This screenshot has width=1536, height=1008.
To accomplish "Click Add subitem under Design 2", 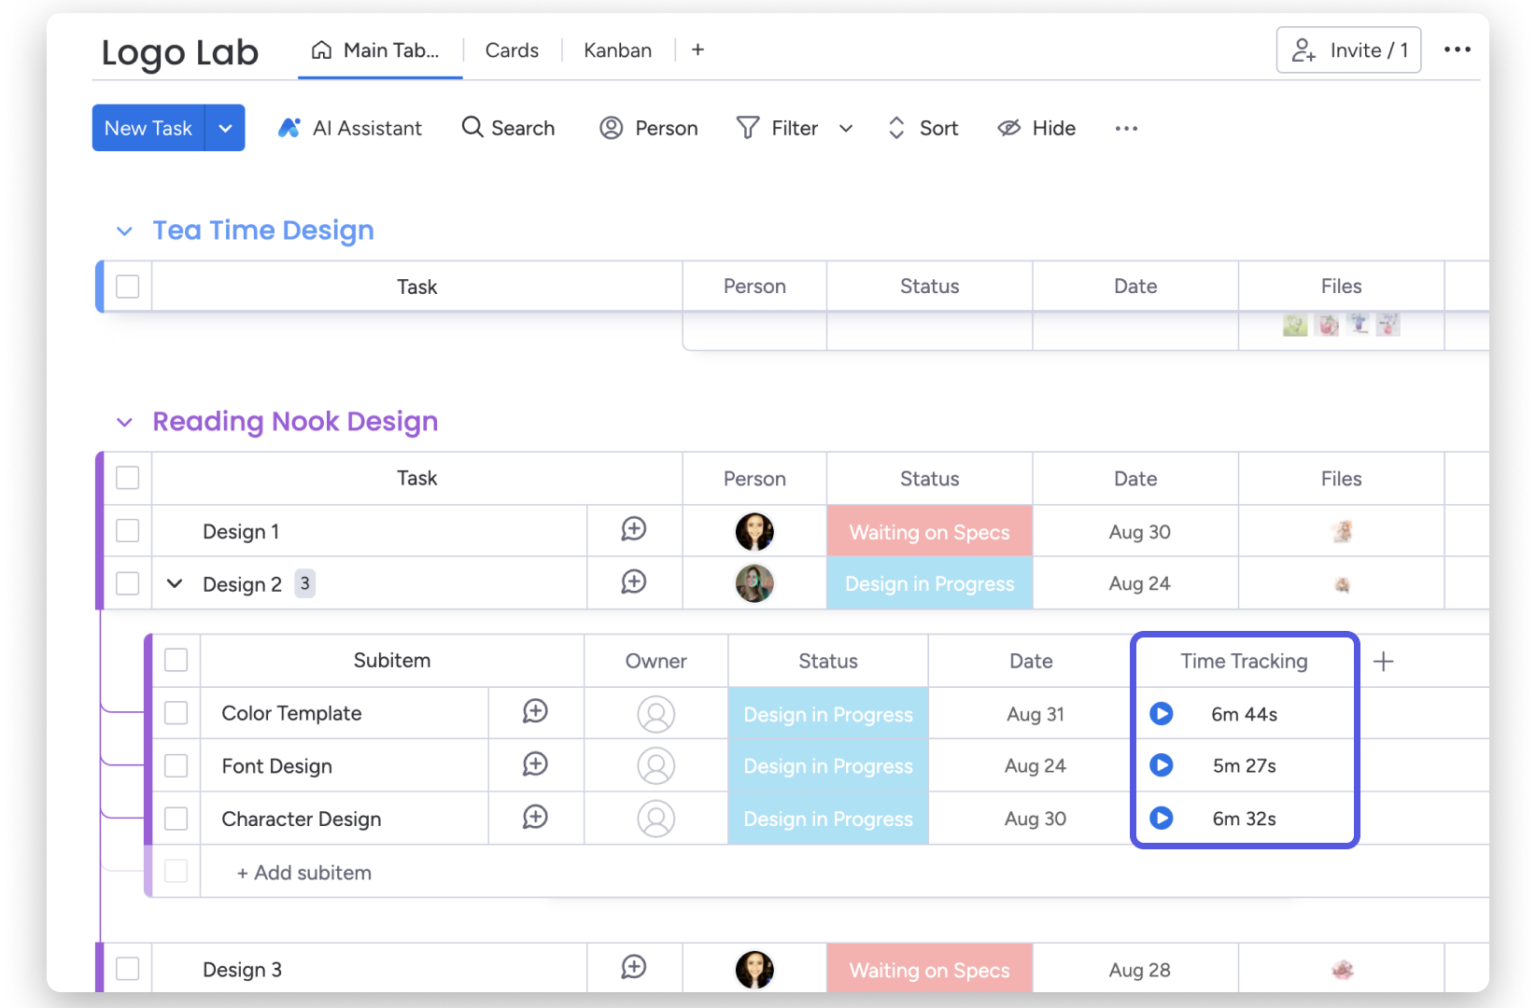I will pyautogui.click(x=304, y=872).
